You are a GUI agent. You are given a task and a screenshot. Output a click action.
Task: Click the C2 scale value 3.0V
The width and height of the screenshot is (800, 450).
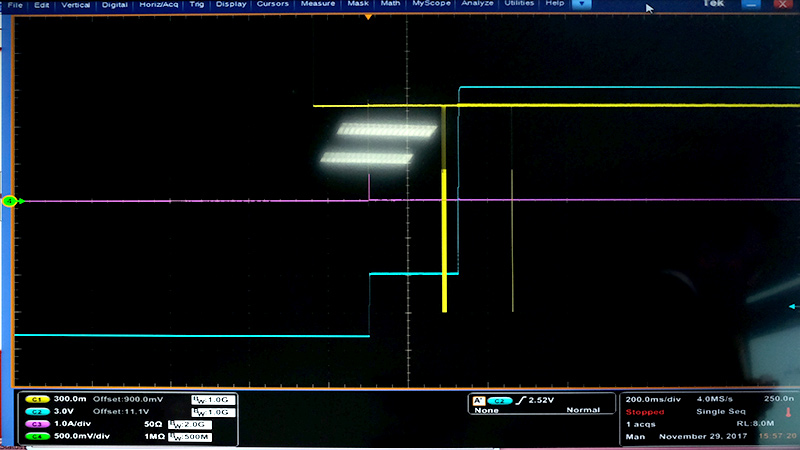64,411
